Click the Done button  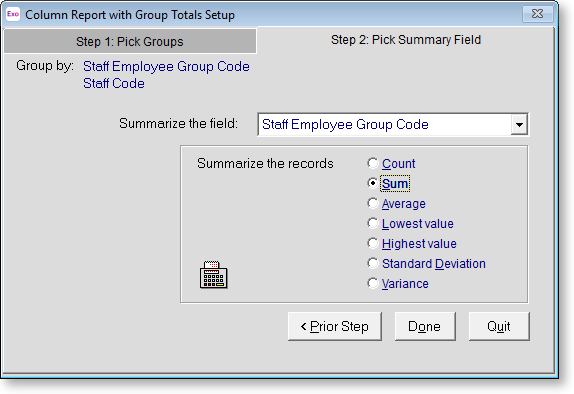[x=425, y=326]
